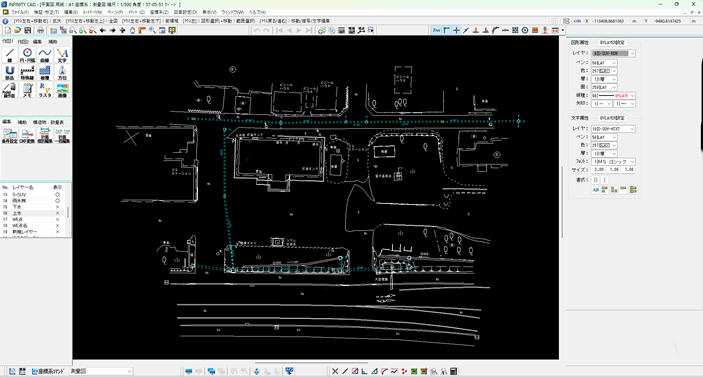Pick the 文字 text tool
Image resolution: width=703 pixels, height=377 pixels.
pos(62,55)
